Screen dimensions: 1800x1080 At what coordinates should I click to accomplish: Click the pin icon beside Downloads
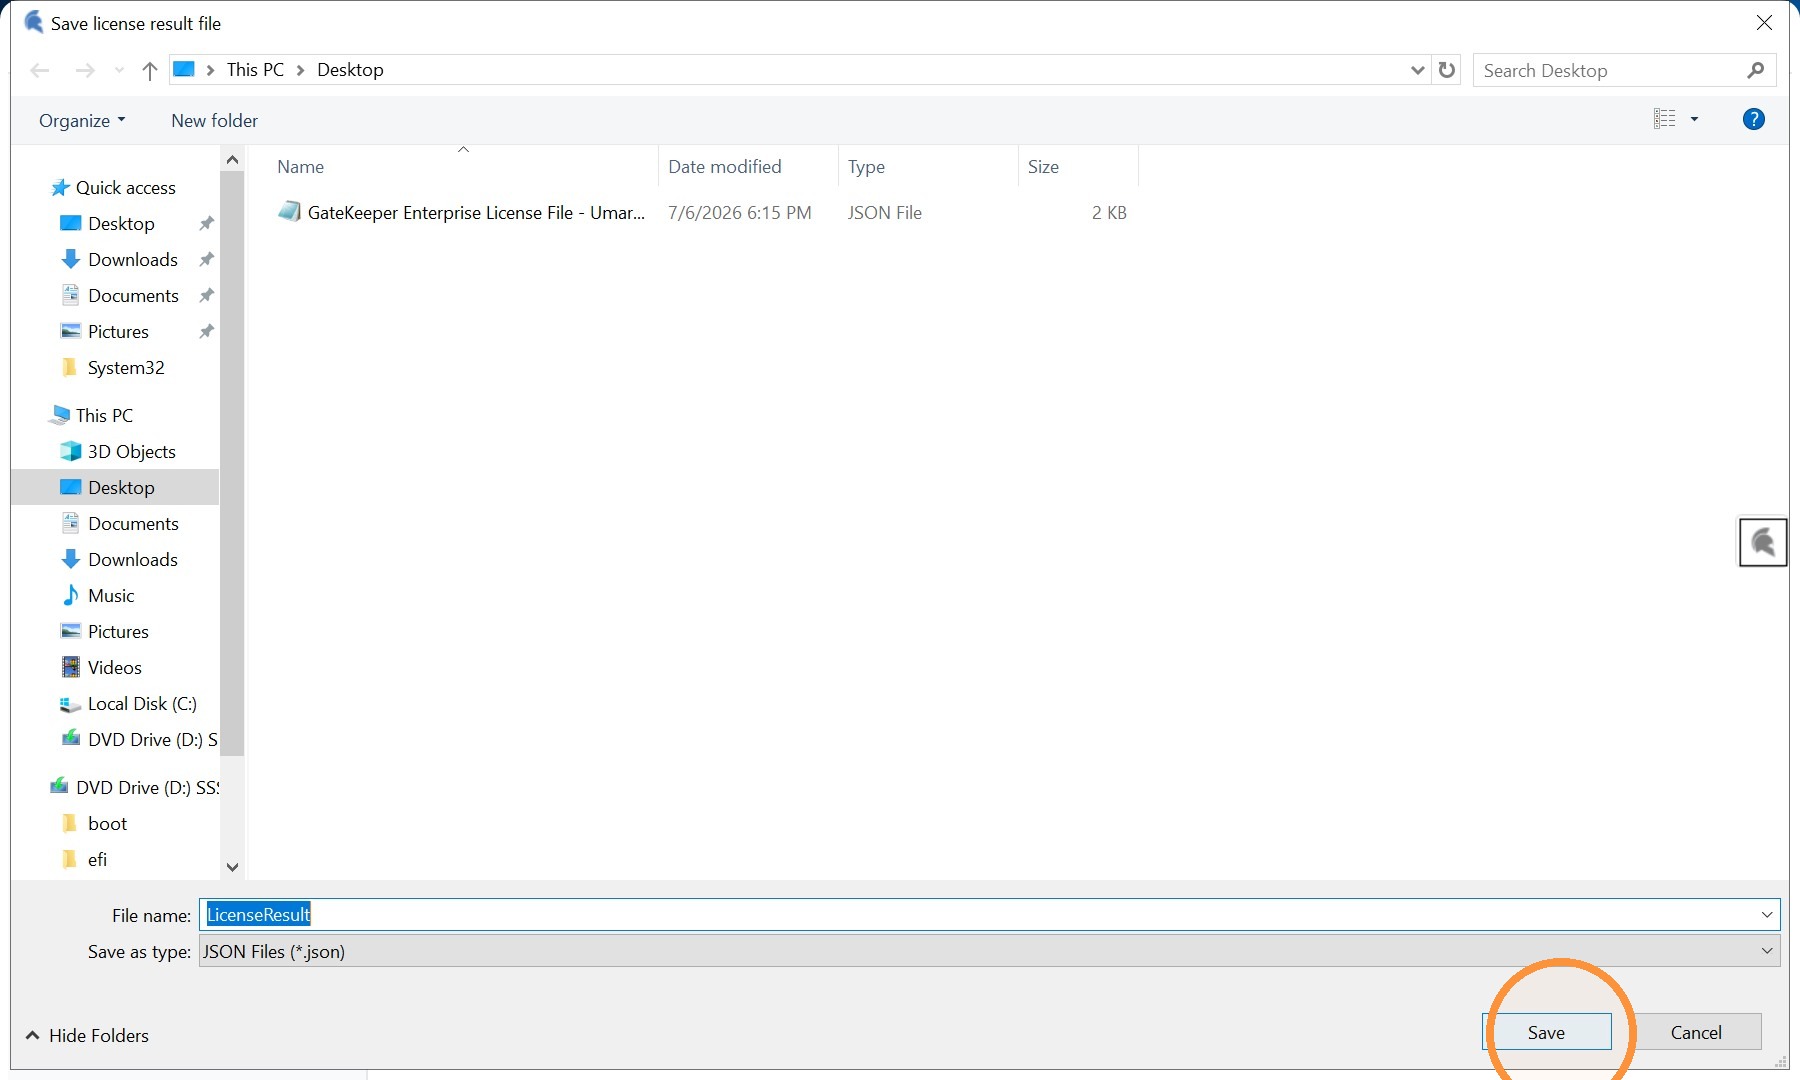pos(206,259)
